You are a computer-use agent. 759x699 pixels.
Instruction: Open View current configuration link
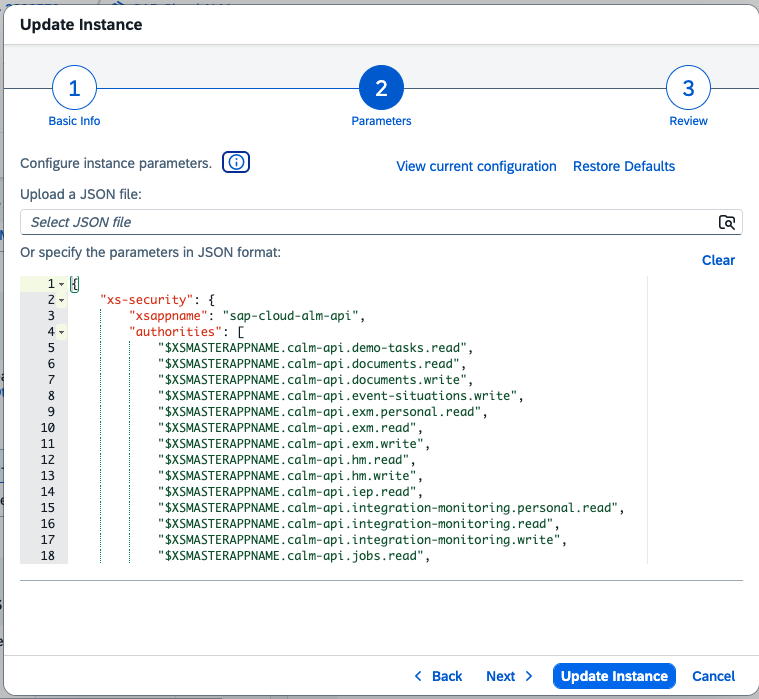tap(476, 166)
